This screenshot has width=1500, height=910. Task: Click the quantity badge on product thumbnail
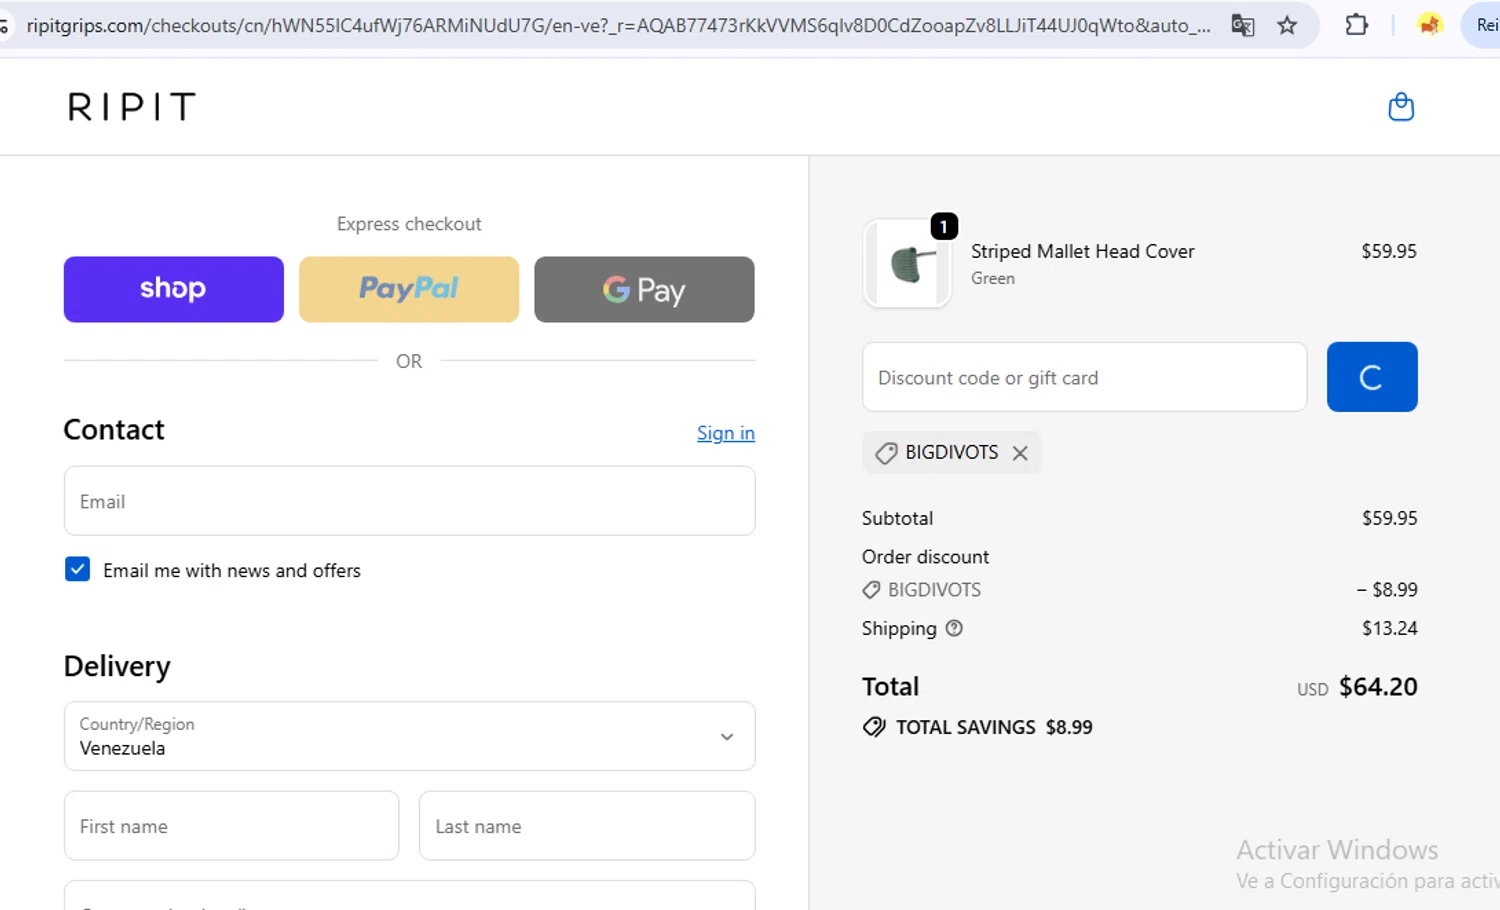944,226
